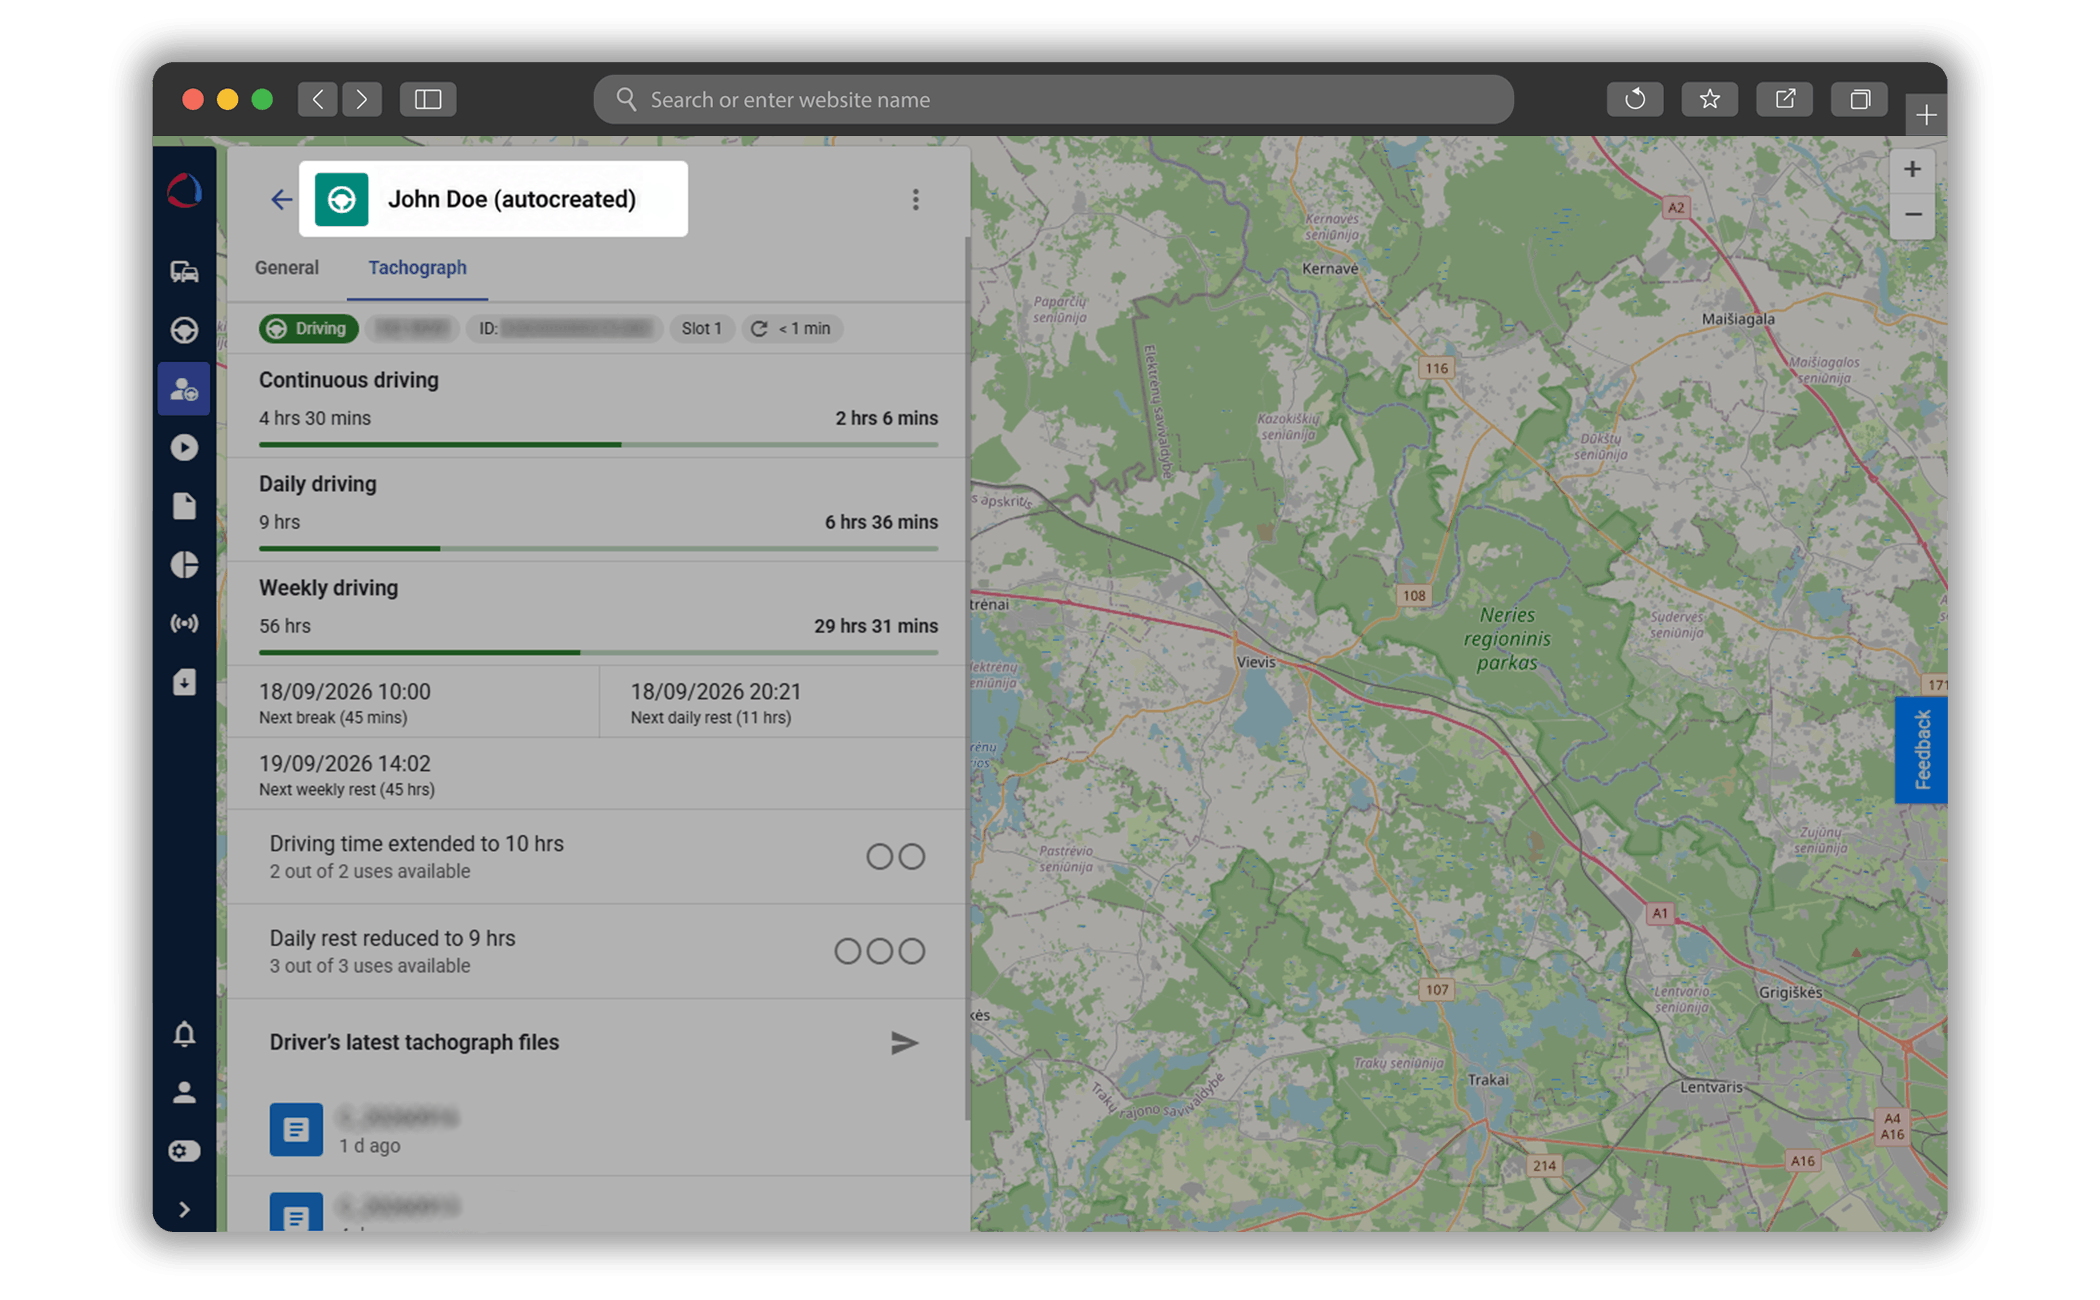Viewport: 2100px width, 1300px height.
Task: Click the refresh '< 1 min' chip
Action: coord(793,328)
